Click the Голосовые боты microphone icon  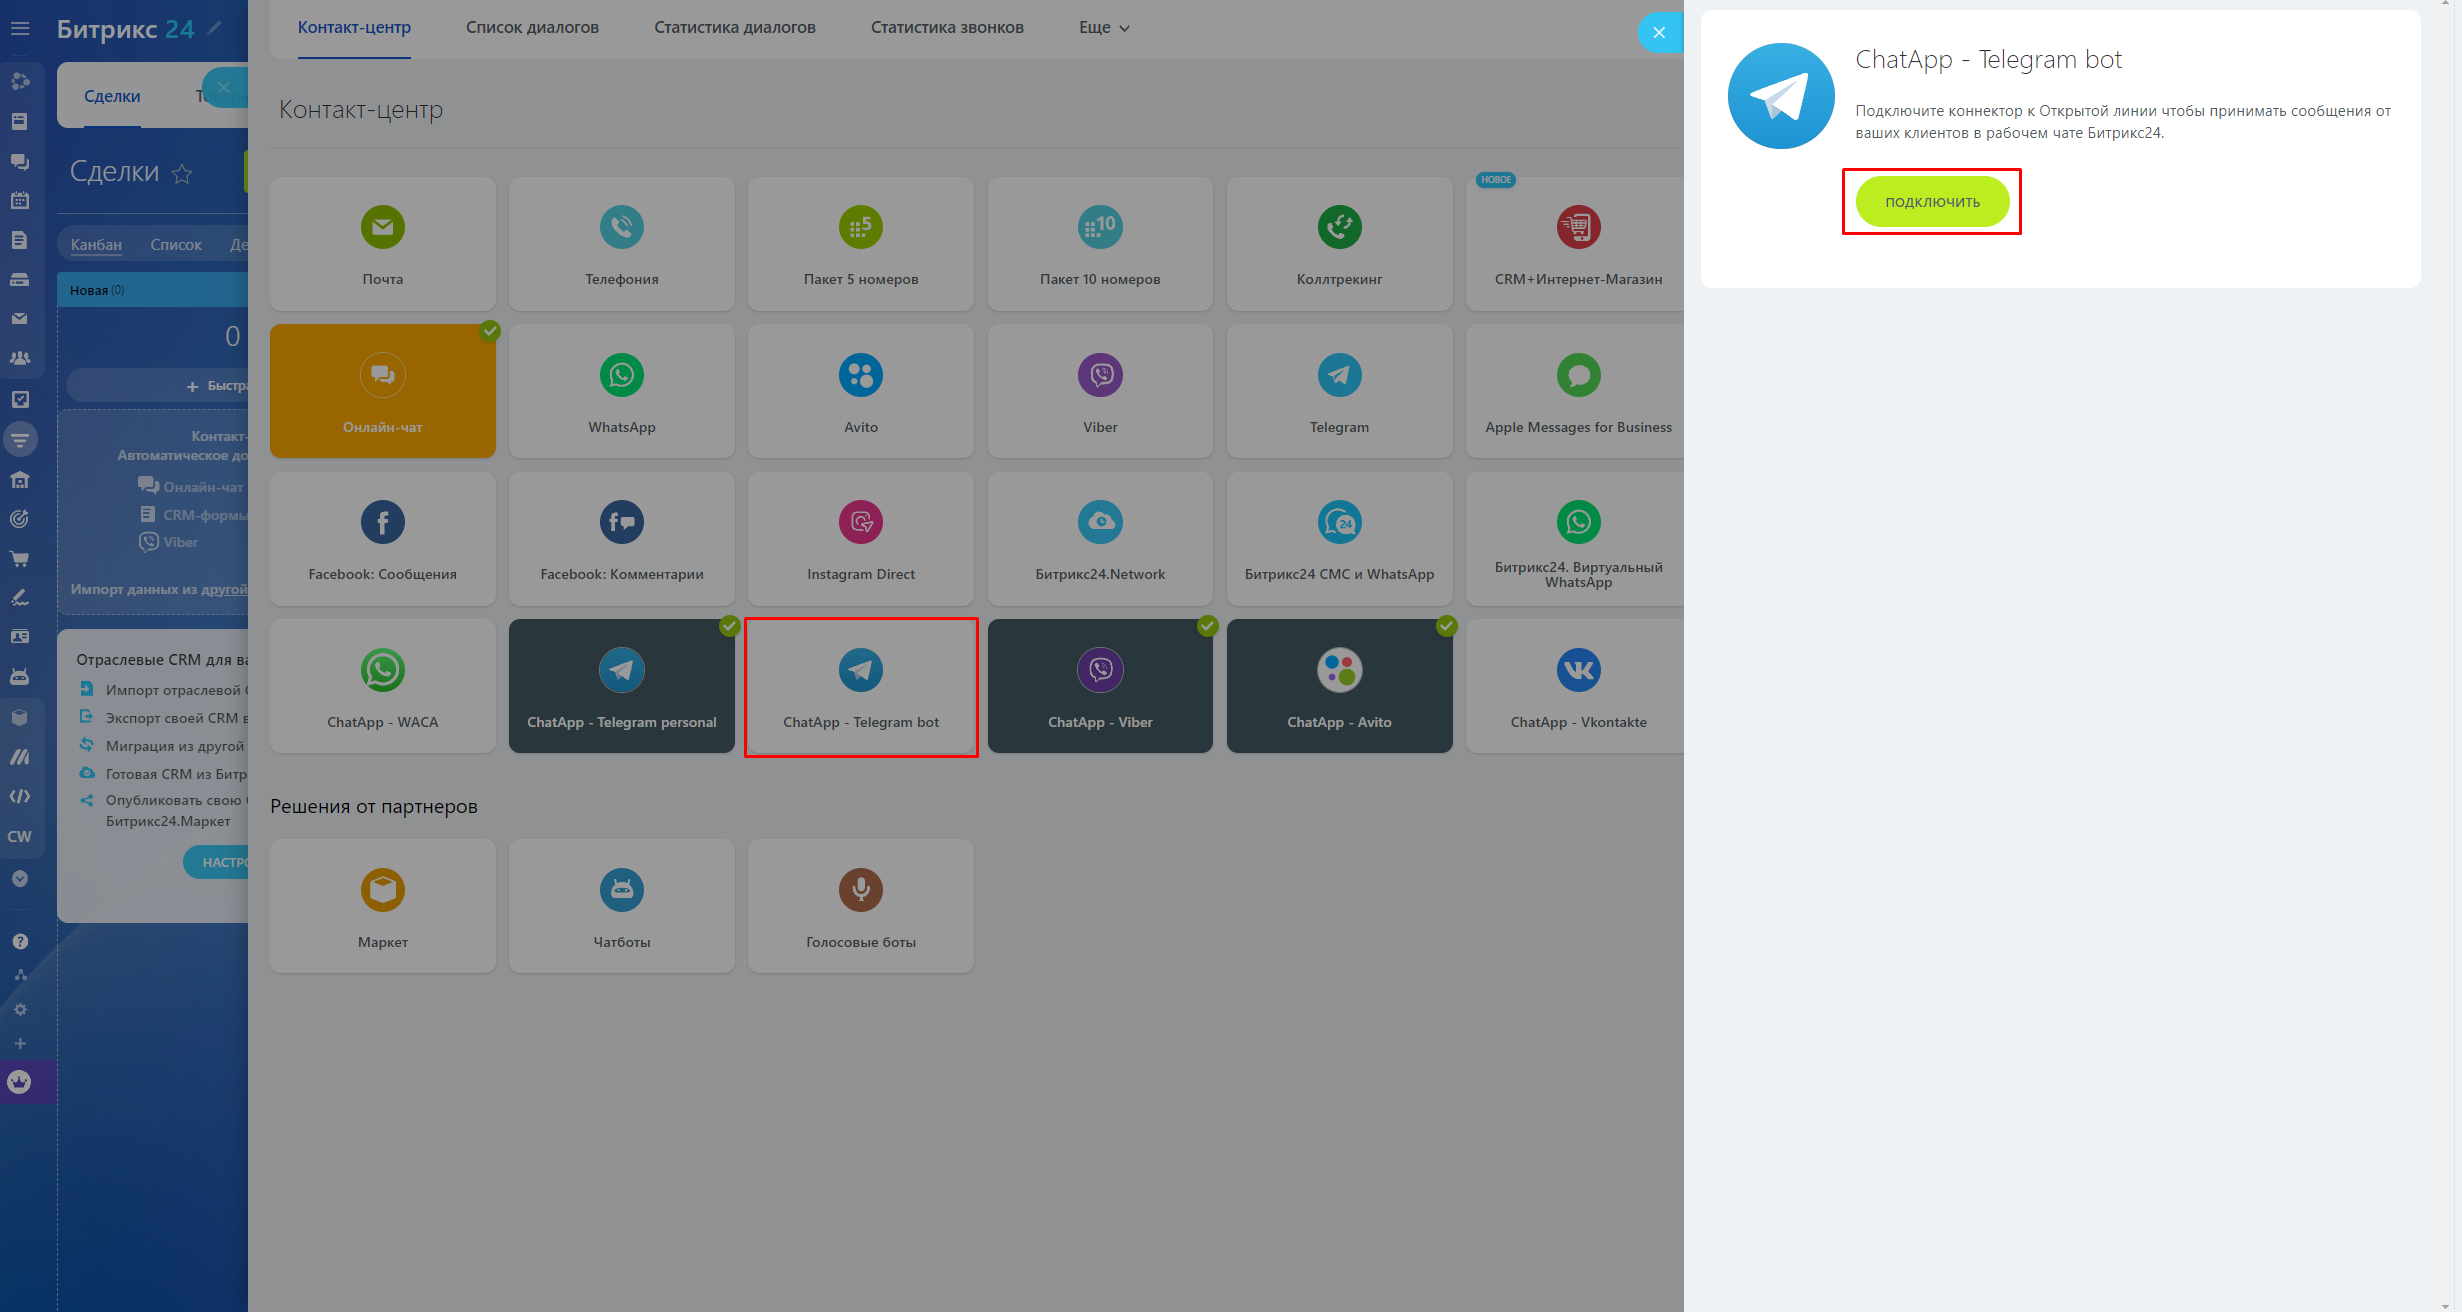tap(860, 889)
